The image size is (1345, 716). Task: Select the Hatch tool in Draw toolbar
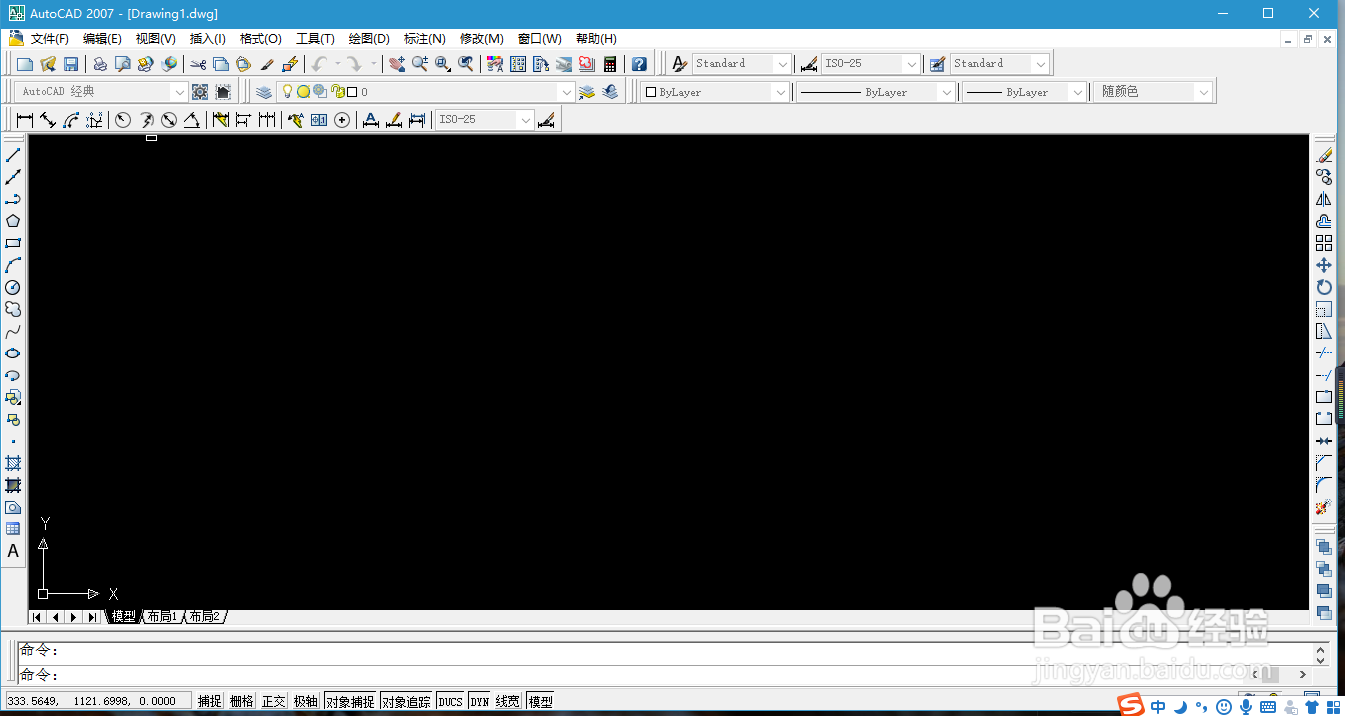pos(13,463)
